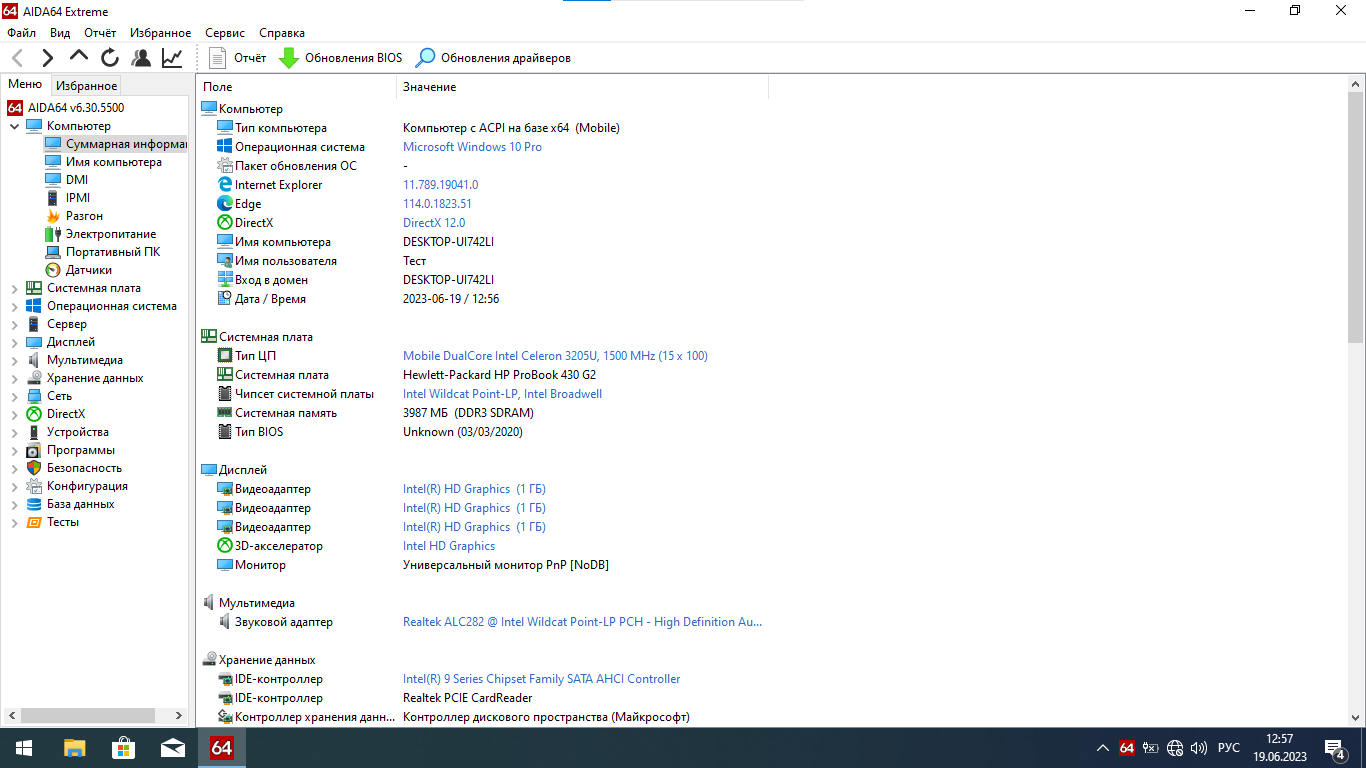Expand the Хранение данных tree node
Viewport: 1366px width, 768px height.
[14, 378]
